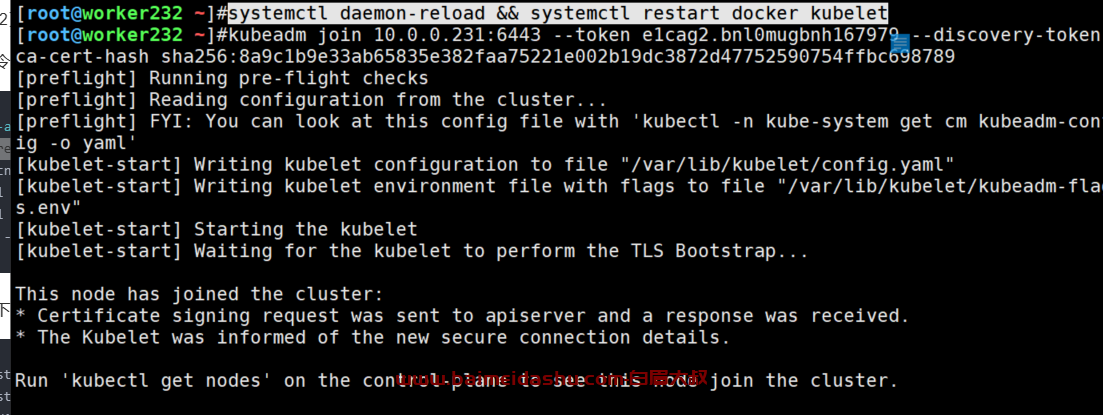
Task: Click the Certificate signing request line
Action: coord(462,316)
